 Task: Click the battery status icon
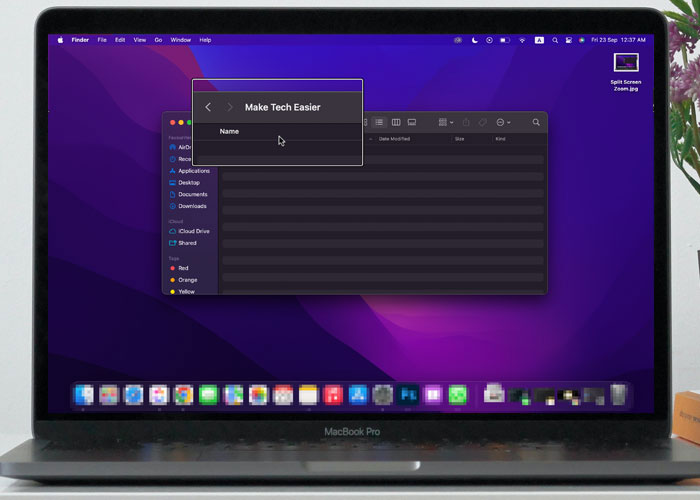click(505, 40)
